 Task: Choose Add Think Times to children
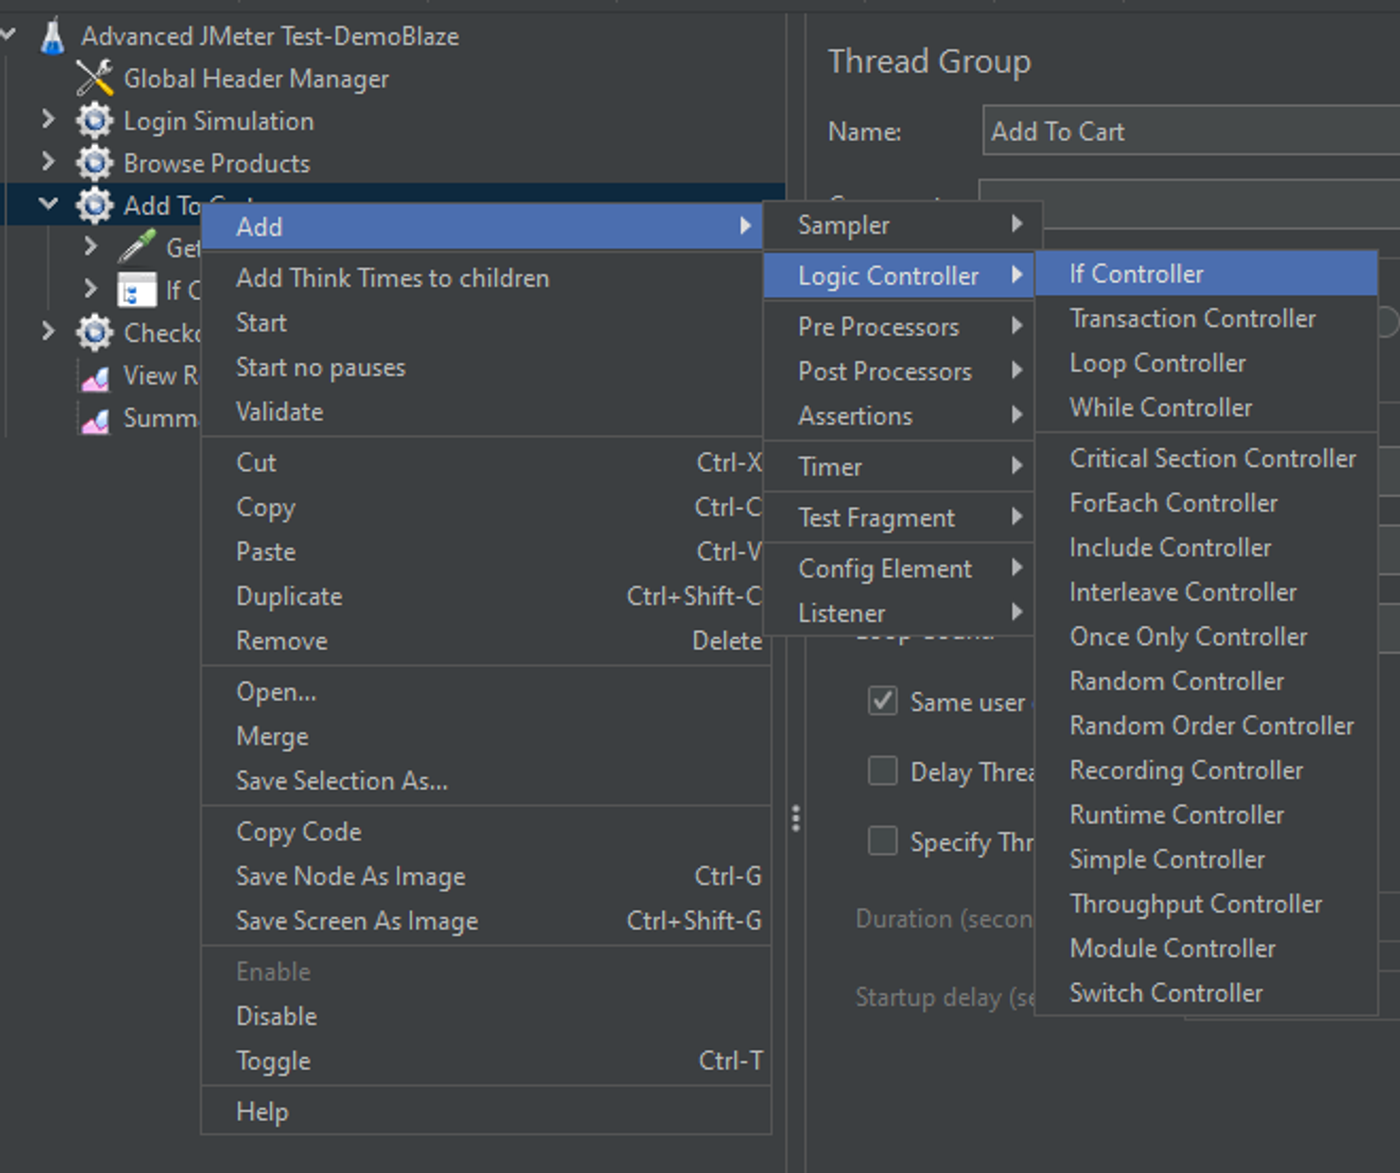(486, 278)
